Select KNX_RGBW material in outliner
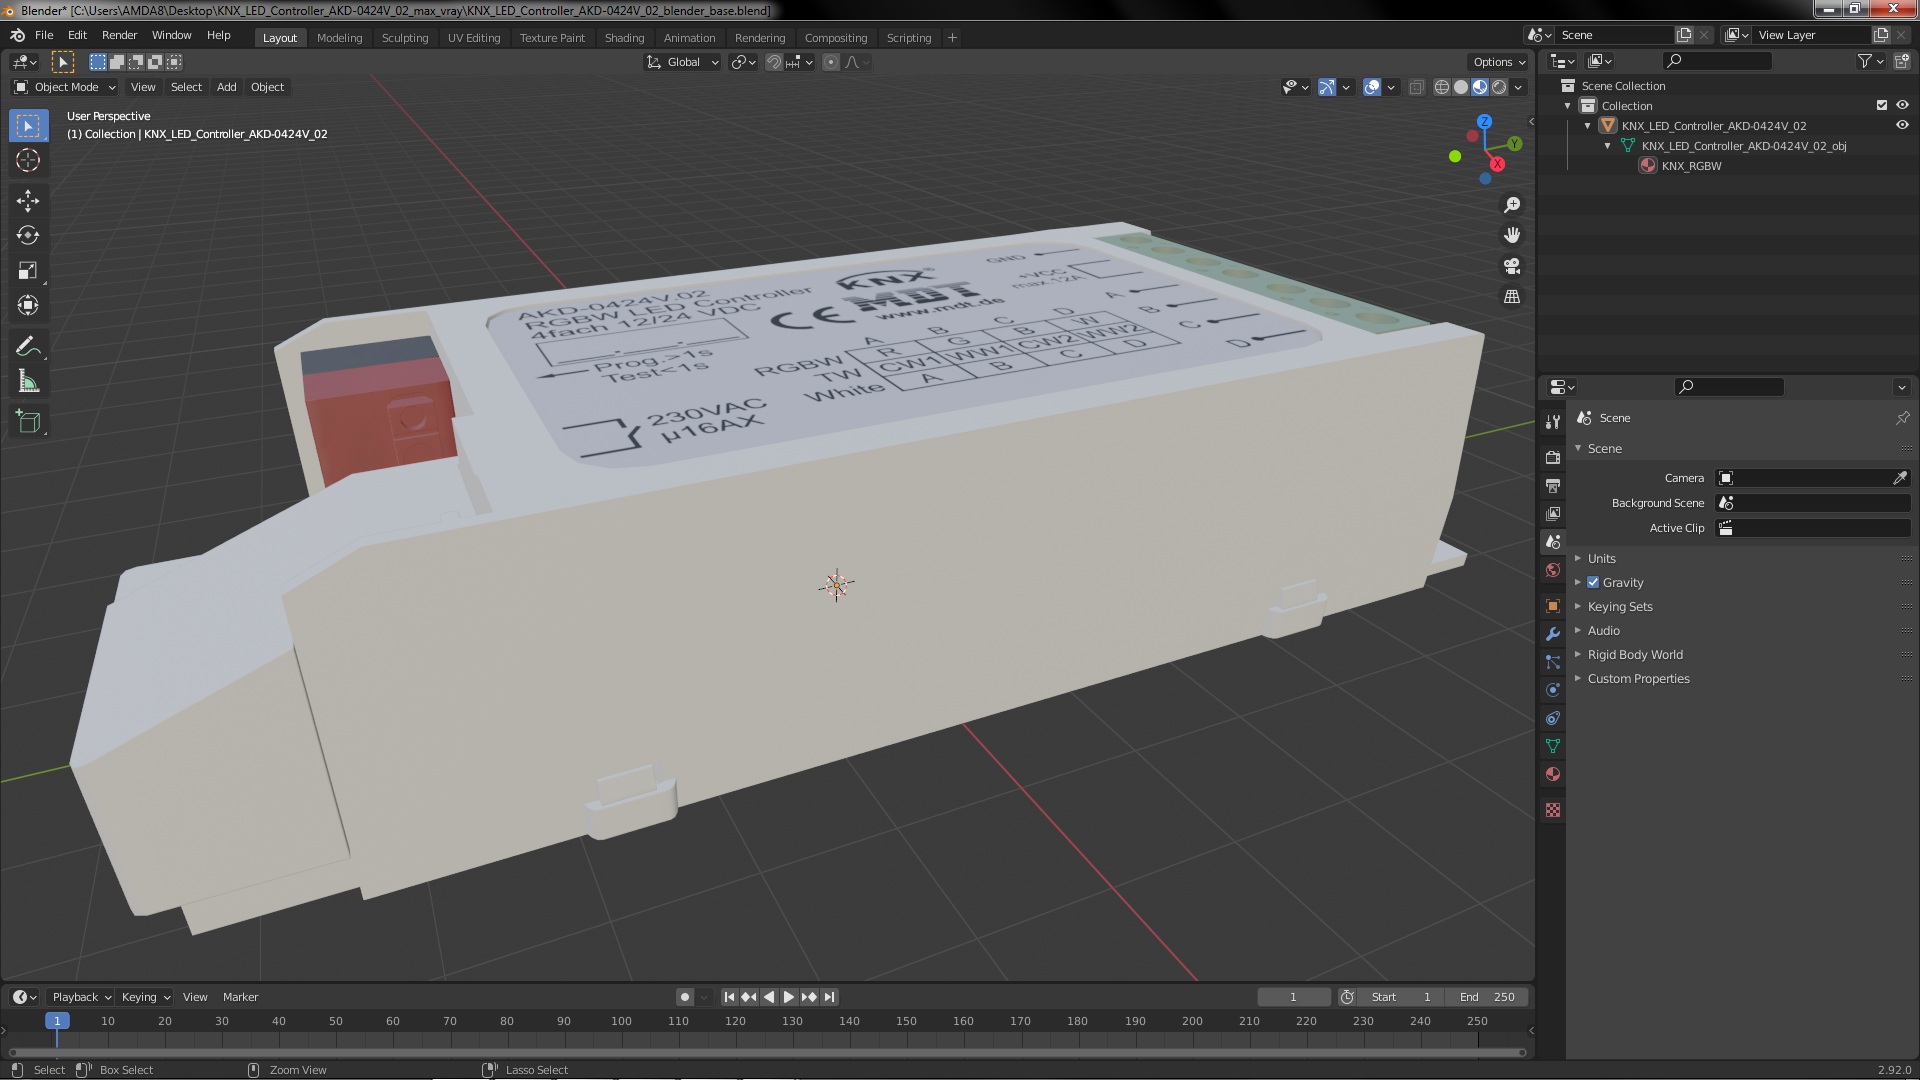This screenshot has height=1080, width=1920. [x=1691, y=166]
